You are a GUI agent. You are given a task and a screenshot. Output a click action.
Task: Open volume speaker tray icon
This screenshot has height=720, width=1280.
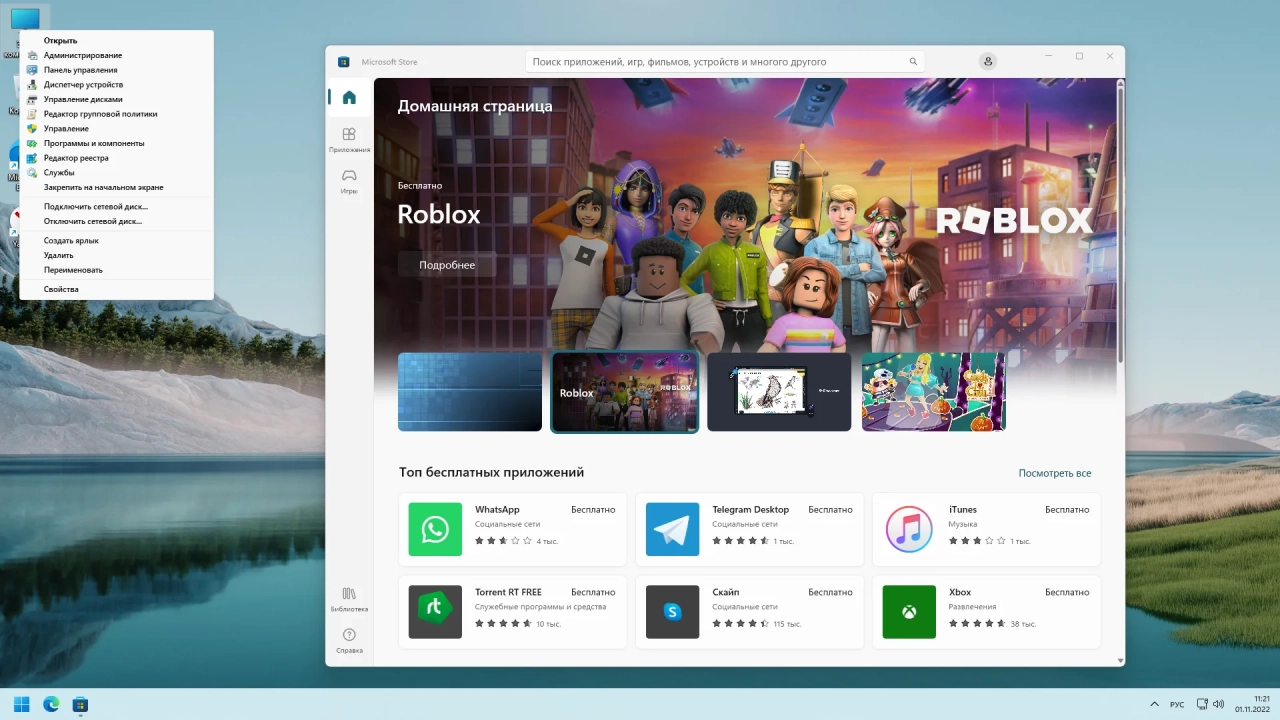click(1218, 704)
